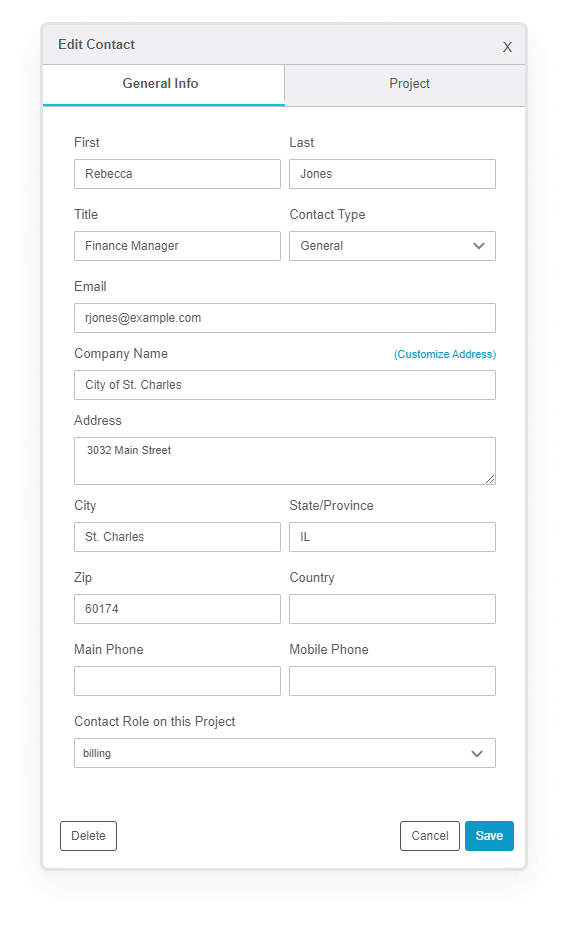The height and width of the screenshot is (929, 568).
Task: Delete this contact
Action: coord(88,836)
